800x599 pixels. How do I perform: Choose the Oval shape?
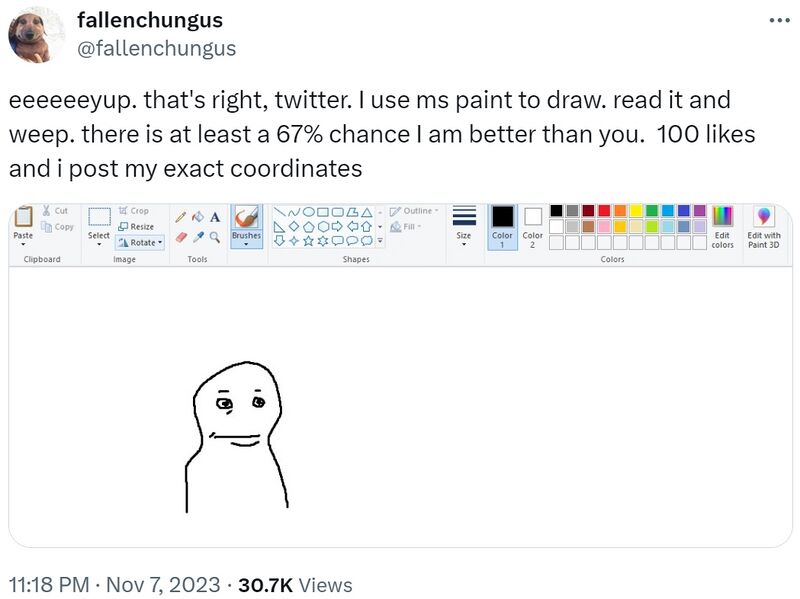(310, 211)
